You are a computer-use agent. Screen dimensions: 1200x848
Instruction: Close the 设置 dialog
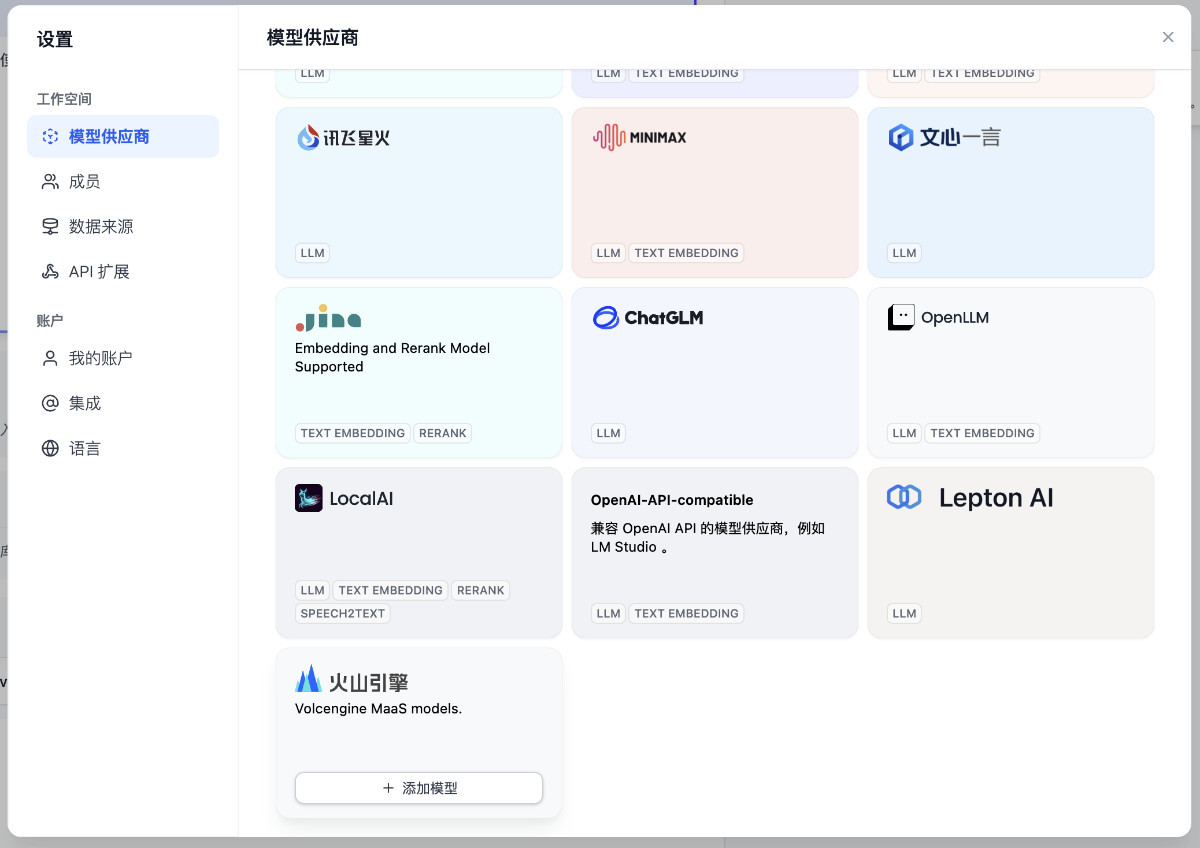[1168, 37]
